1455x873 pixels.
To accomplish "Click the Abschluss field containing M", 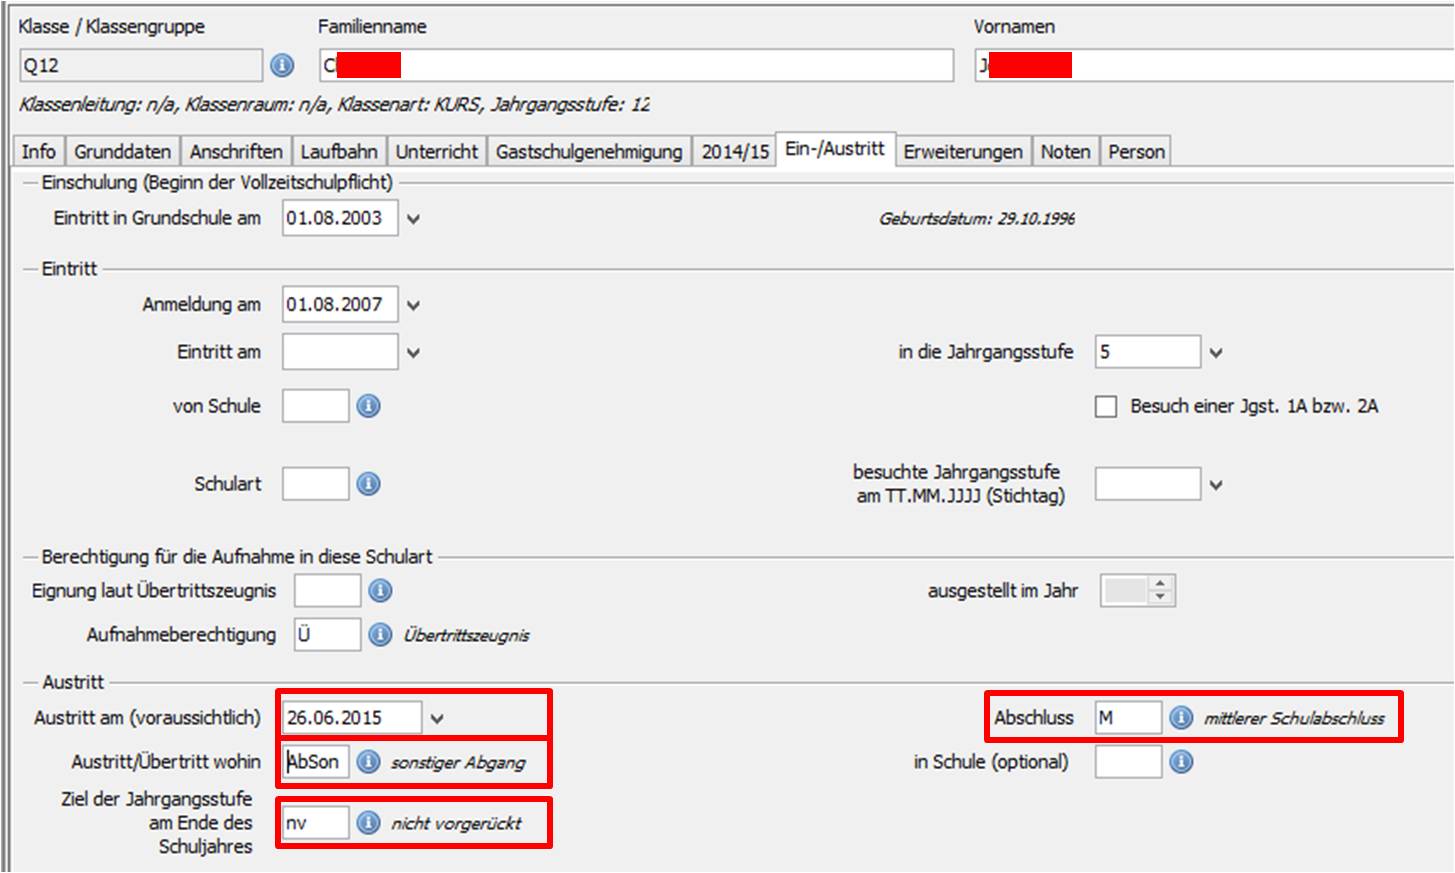I will pos(1129,718).
